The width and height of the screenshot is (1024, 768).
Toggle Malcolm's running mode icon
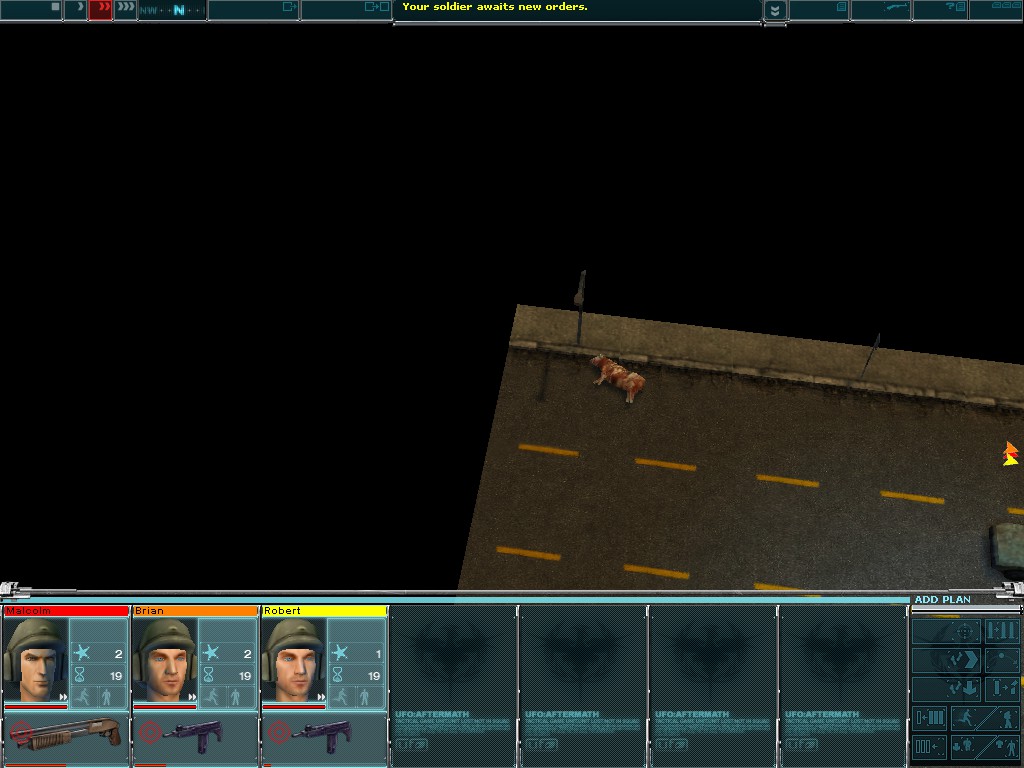(83, 697)
